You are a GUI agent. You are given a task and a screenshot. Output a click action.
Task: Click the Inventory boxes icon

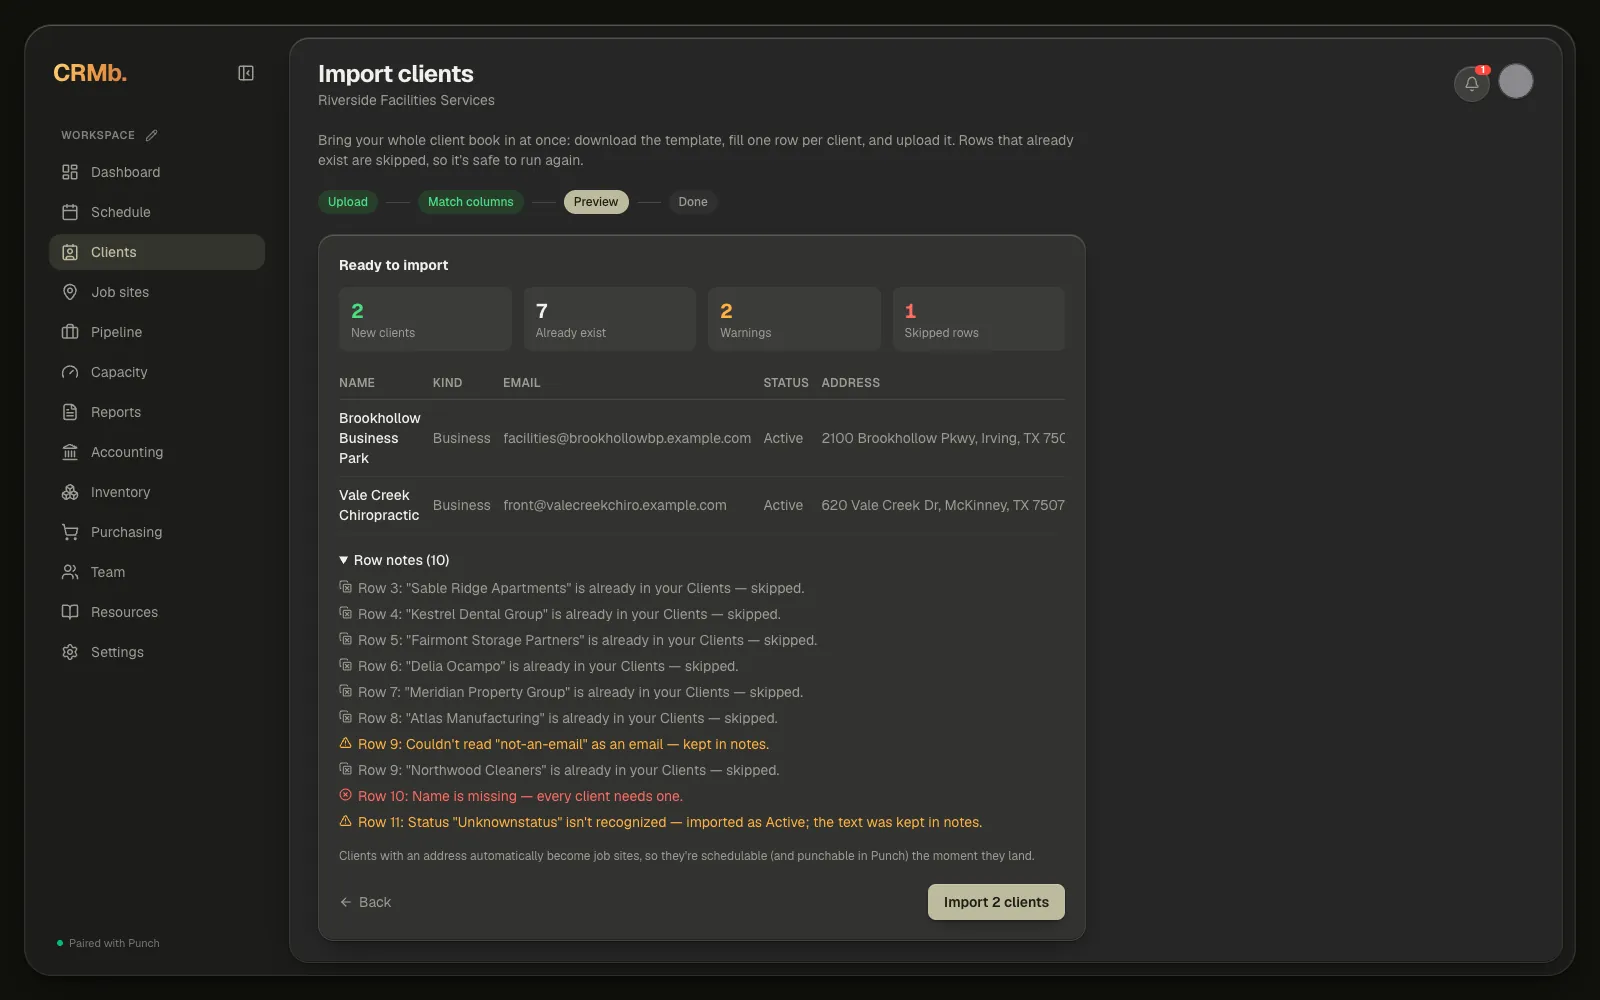click(x=70, y=492)
